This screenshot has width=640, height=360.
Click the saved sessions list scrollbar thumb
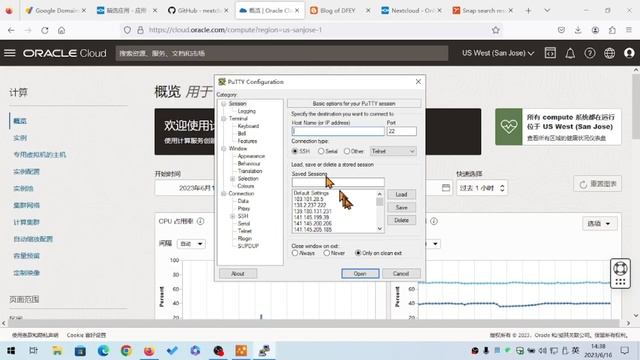coord(380,202)
